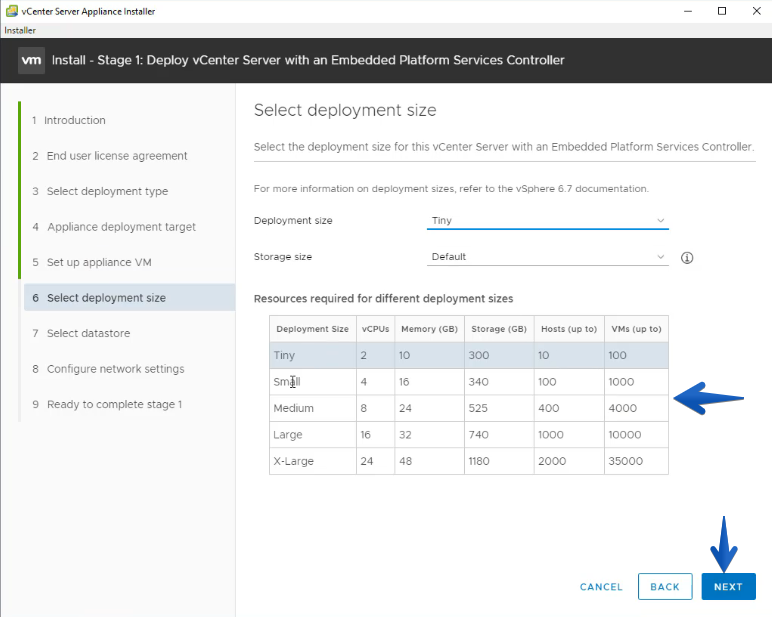Click the 48 memory cell for X-Large

(x=429, y=461)
